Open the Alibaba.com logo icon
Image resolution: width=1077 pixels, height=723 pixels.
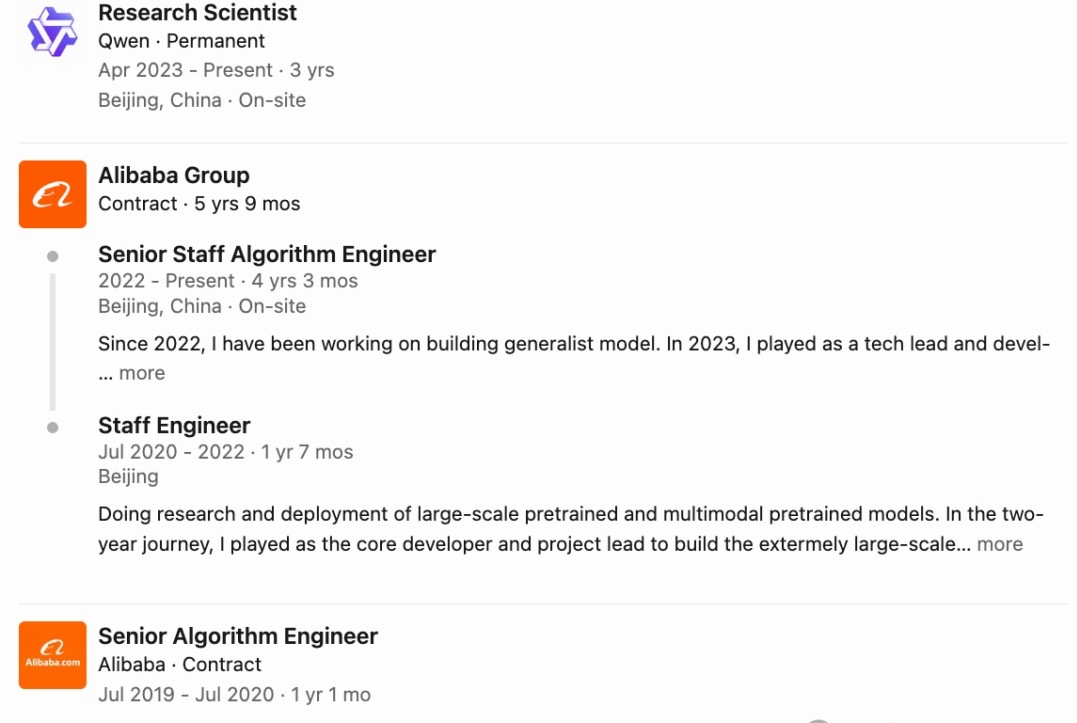coord(52,655)
